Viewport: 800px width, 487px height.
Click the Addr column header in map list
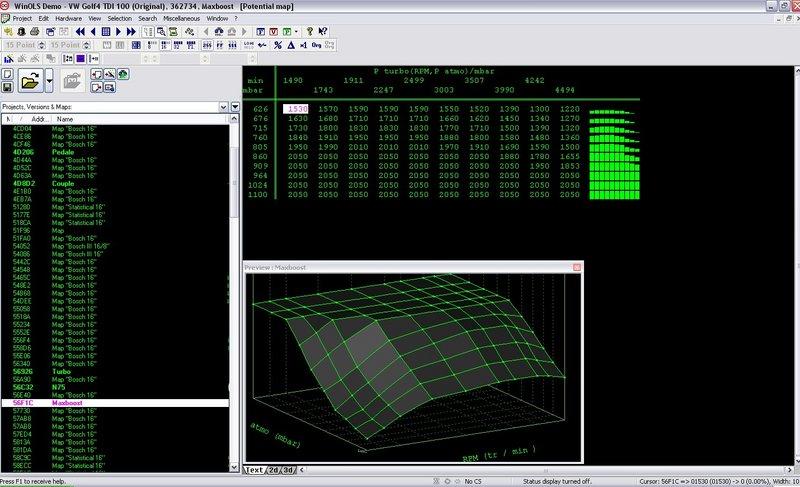click(x=39, y=119)
